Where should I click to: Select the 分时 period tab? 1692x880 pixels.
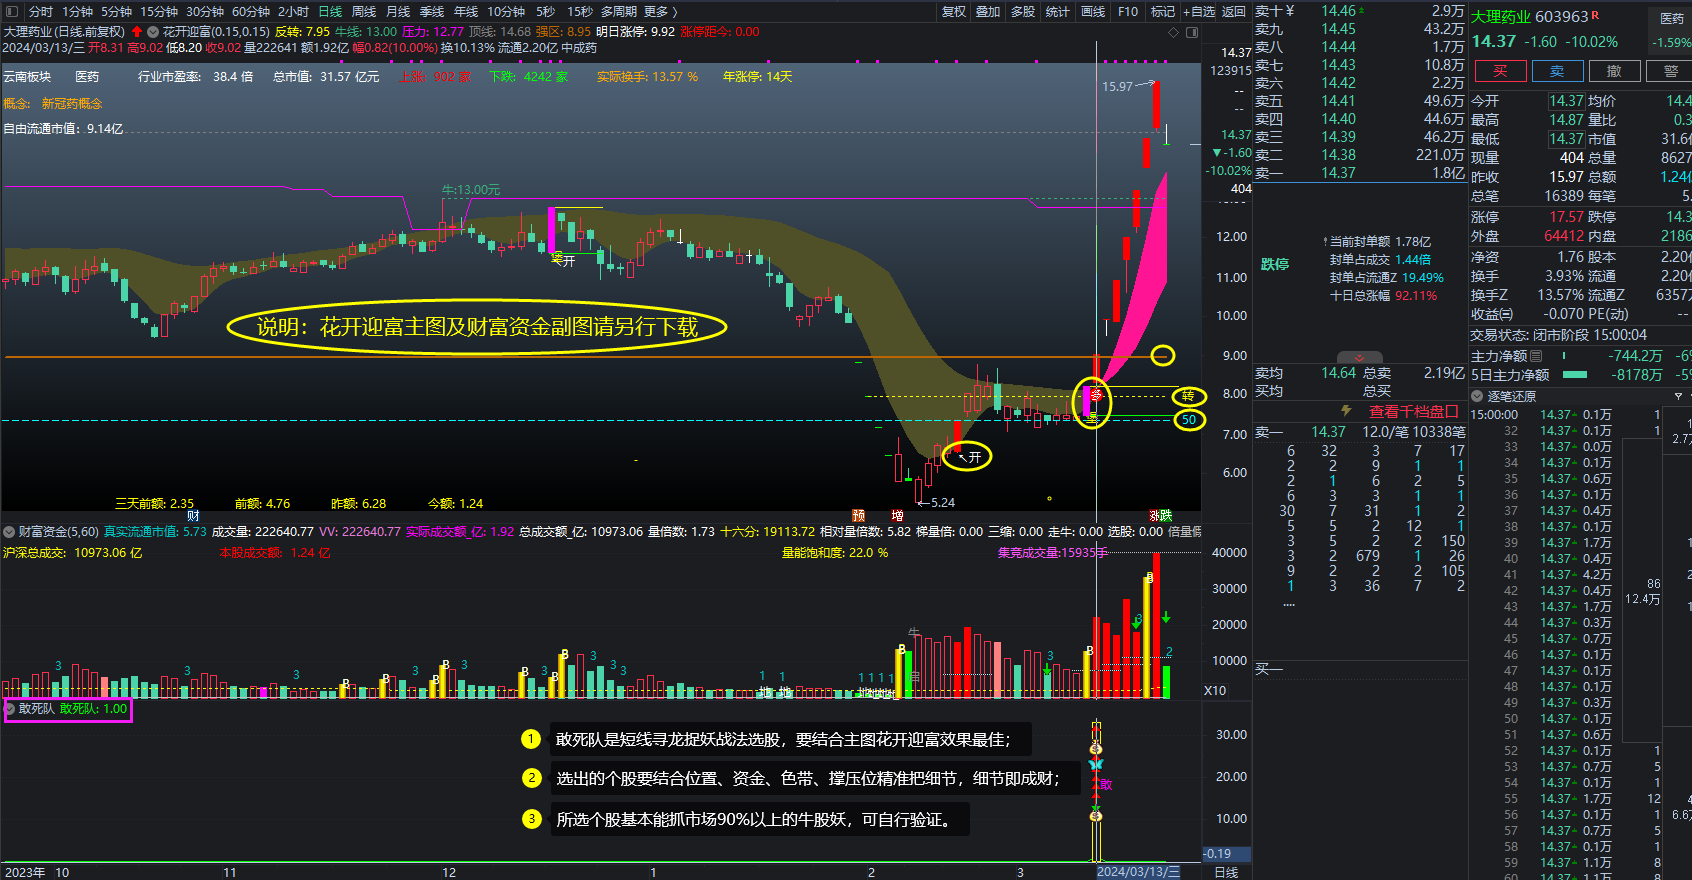coord(41,11)
